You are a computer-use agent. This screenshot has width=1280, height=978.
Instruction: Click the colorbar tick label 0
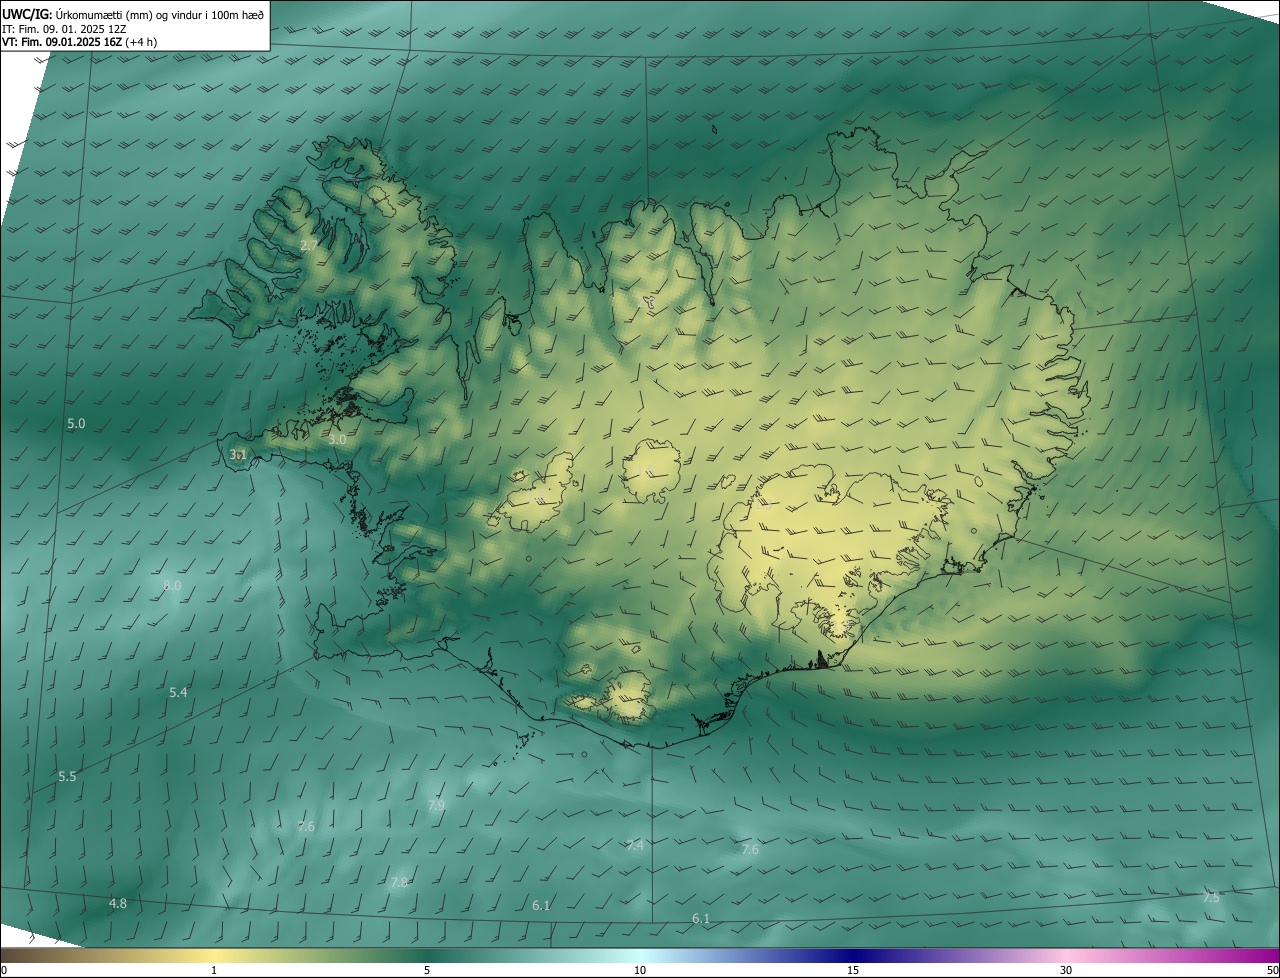click(4, 970)
